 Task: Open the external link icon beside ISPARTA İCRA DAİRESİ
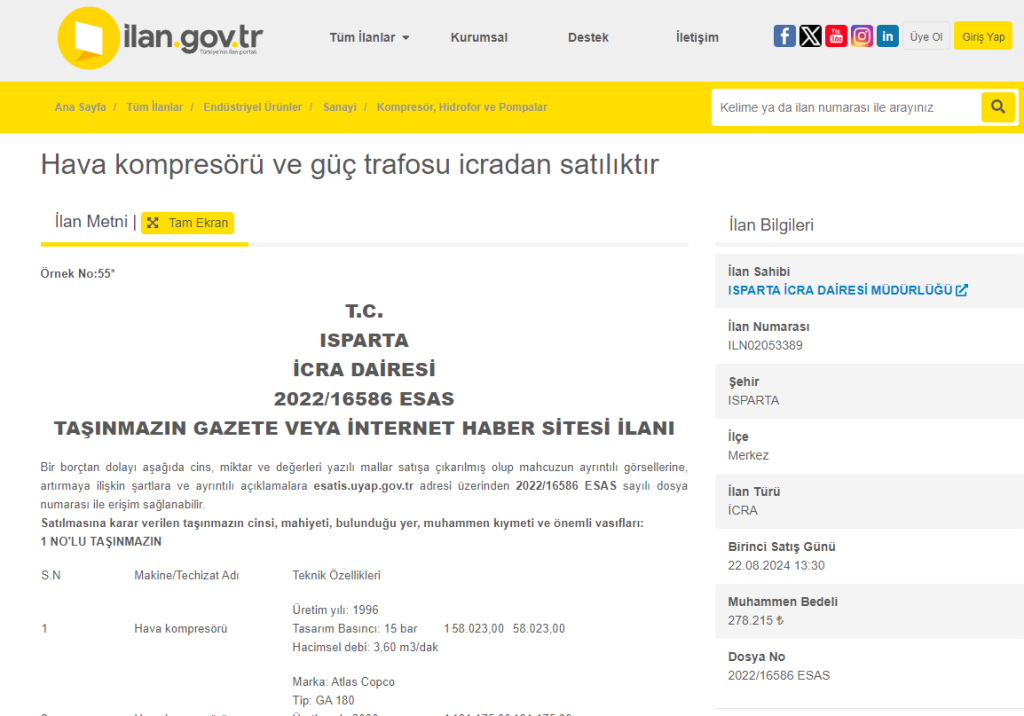point(961,290)
